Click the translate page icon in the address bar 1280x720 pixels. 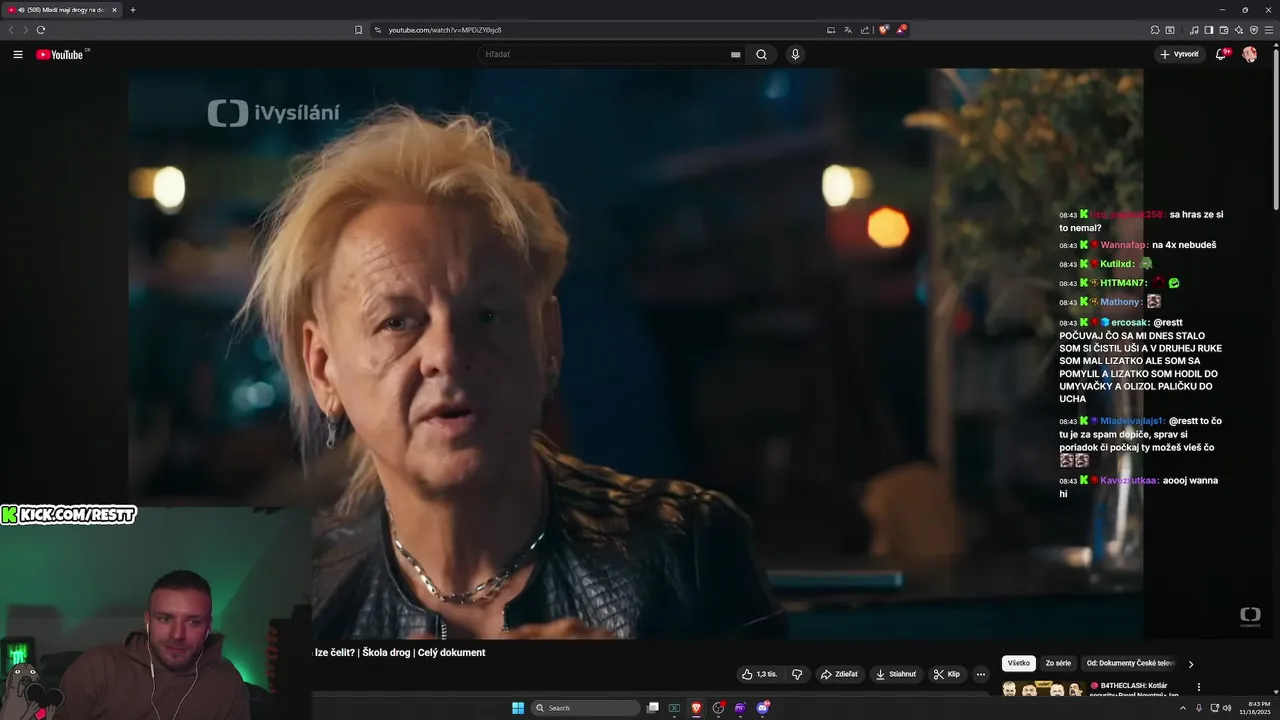(848, 30)
